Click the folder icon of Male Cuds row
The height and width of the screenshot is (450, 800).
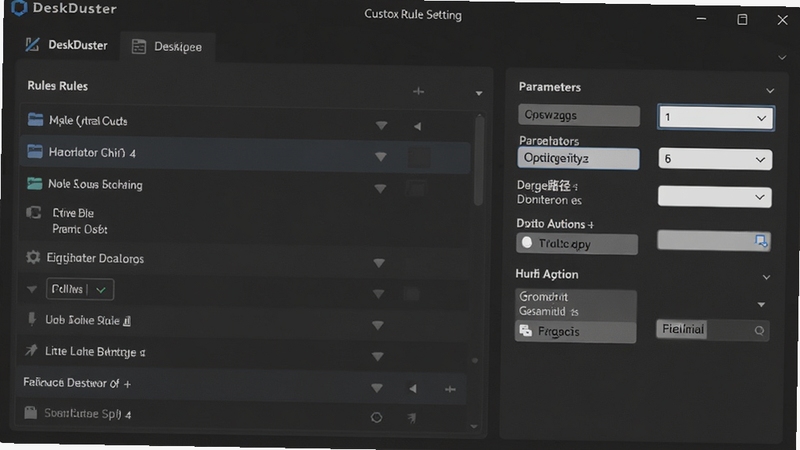(35, 120)
